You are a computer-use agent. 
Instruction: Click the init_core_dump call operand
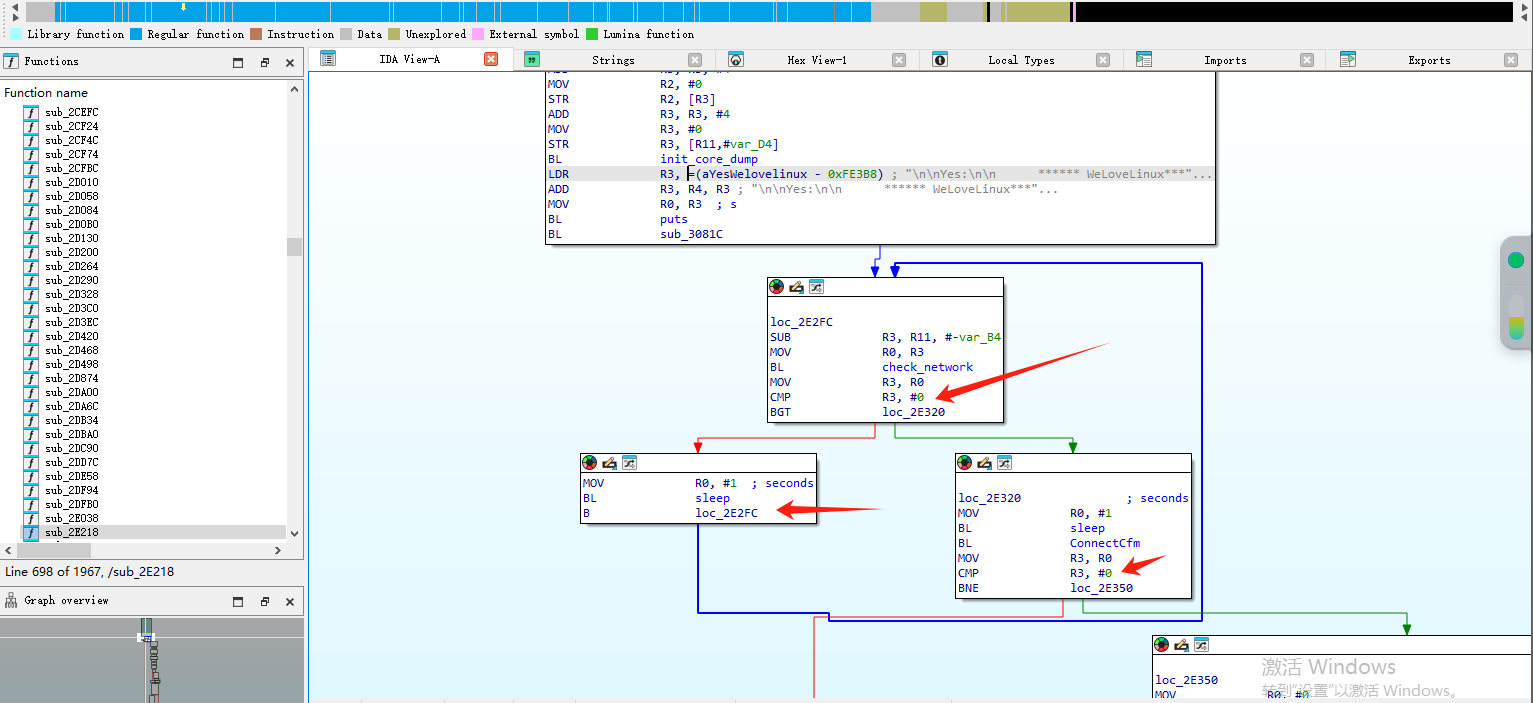pyautogui.click(x=708, y=159)
